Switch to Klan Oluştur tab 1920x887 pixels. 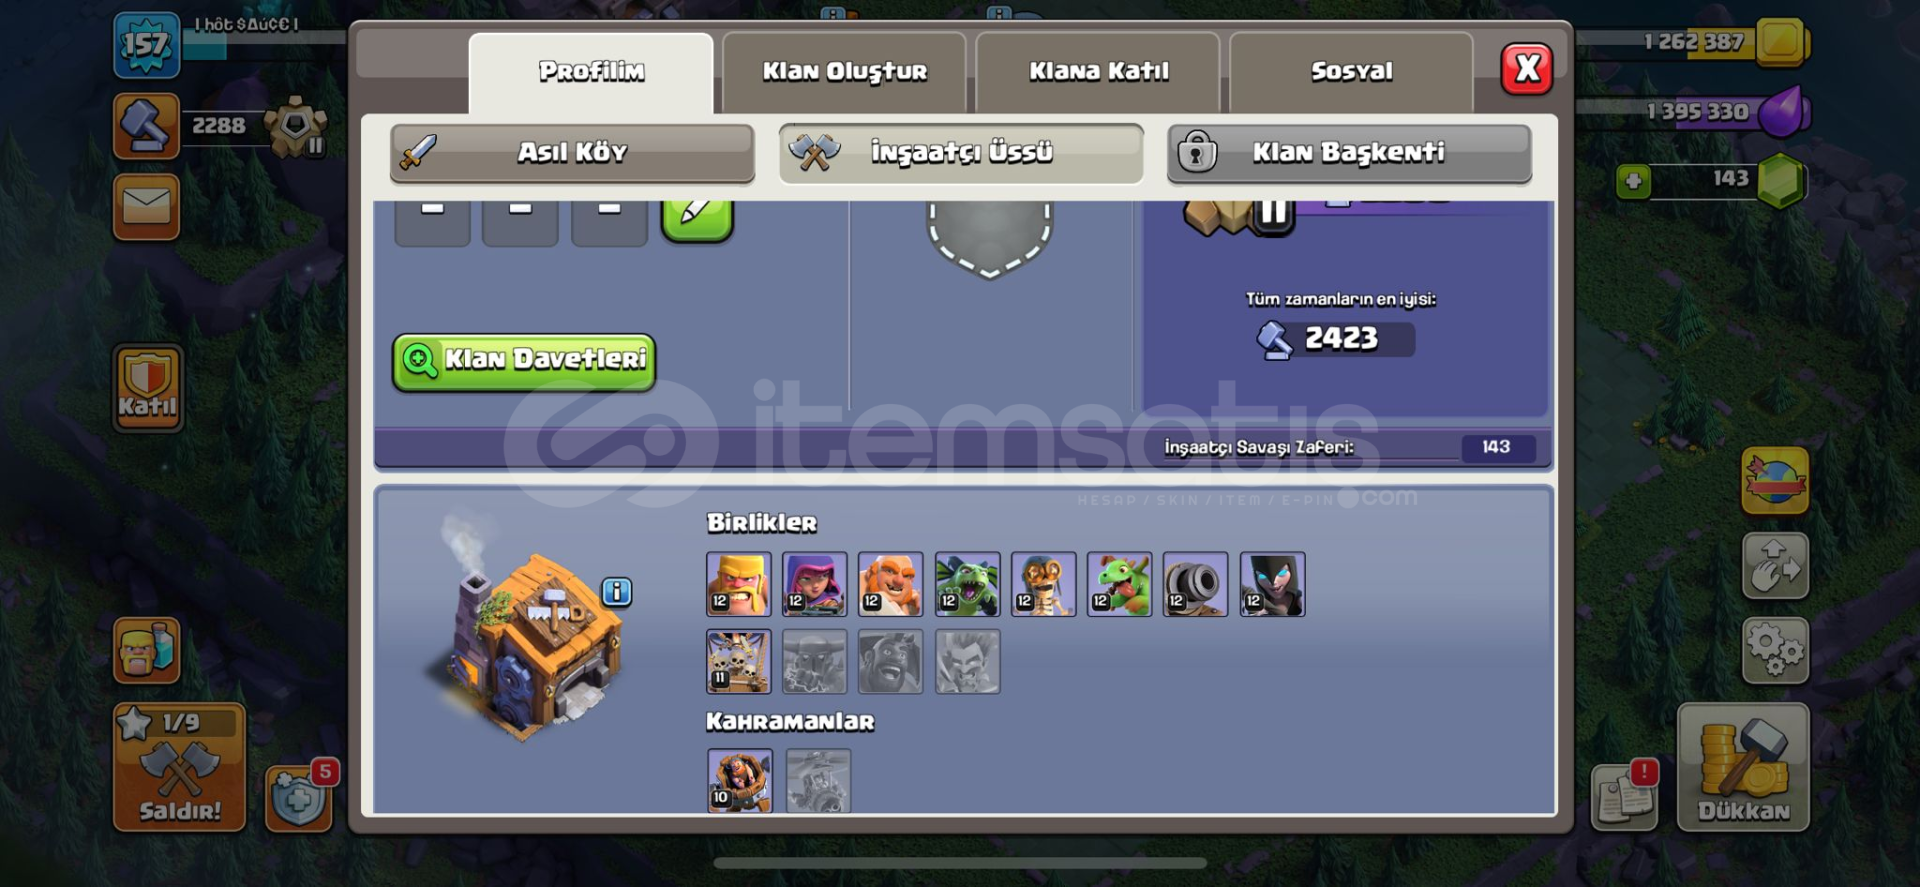pyautogui.click(x=844, y=72)
